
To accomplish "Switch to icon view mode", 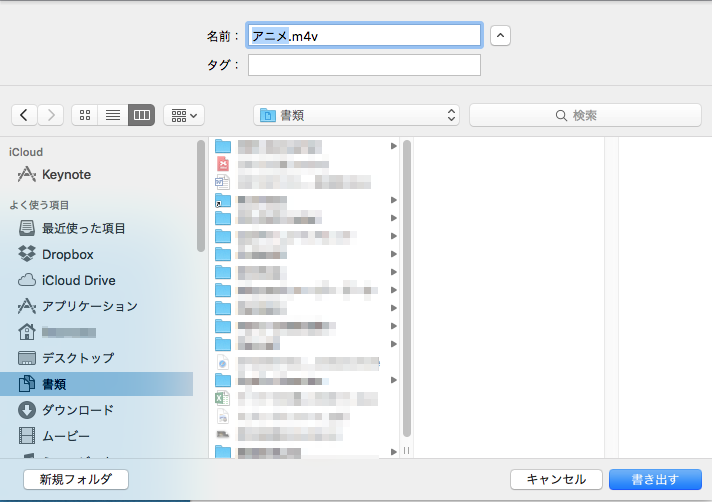I will pyautogui.click(x=85, y=115).
